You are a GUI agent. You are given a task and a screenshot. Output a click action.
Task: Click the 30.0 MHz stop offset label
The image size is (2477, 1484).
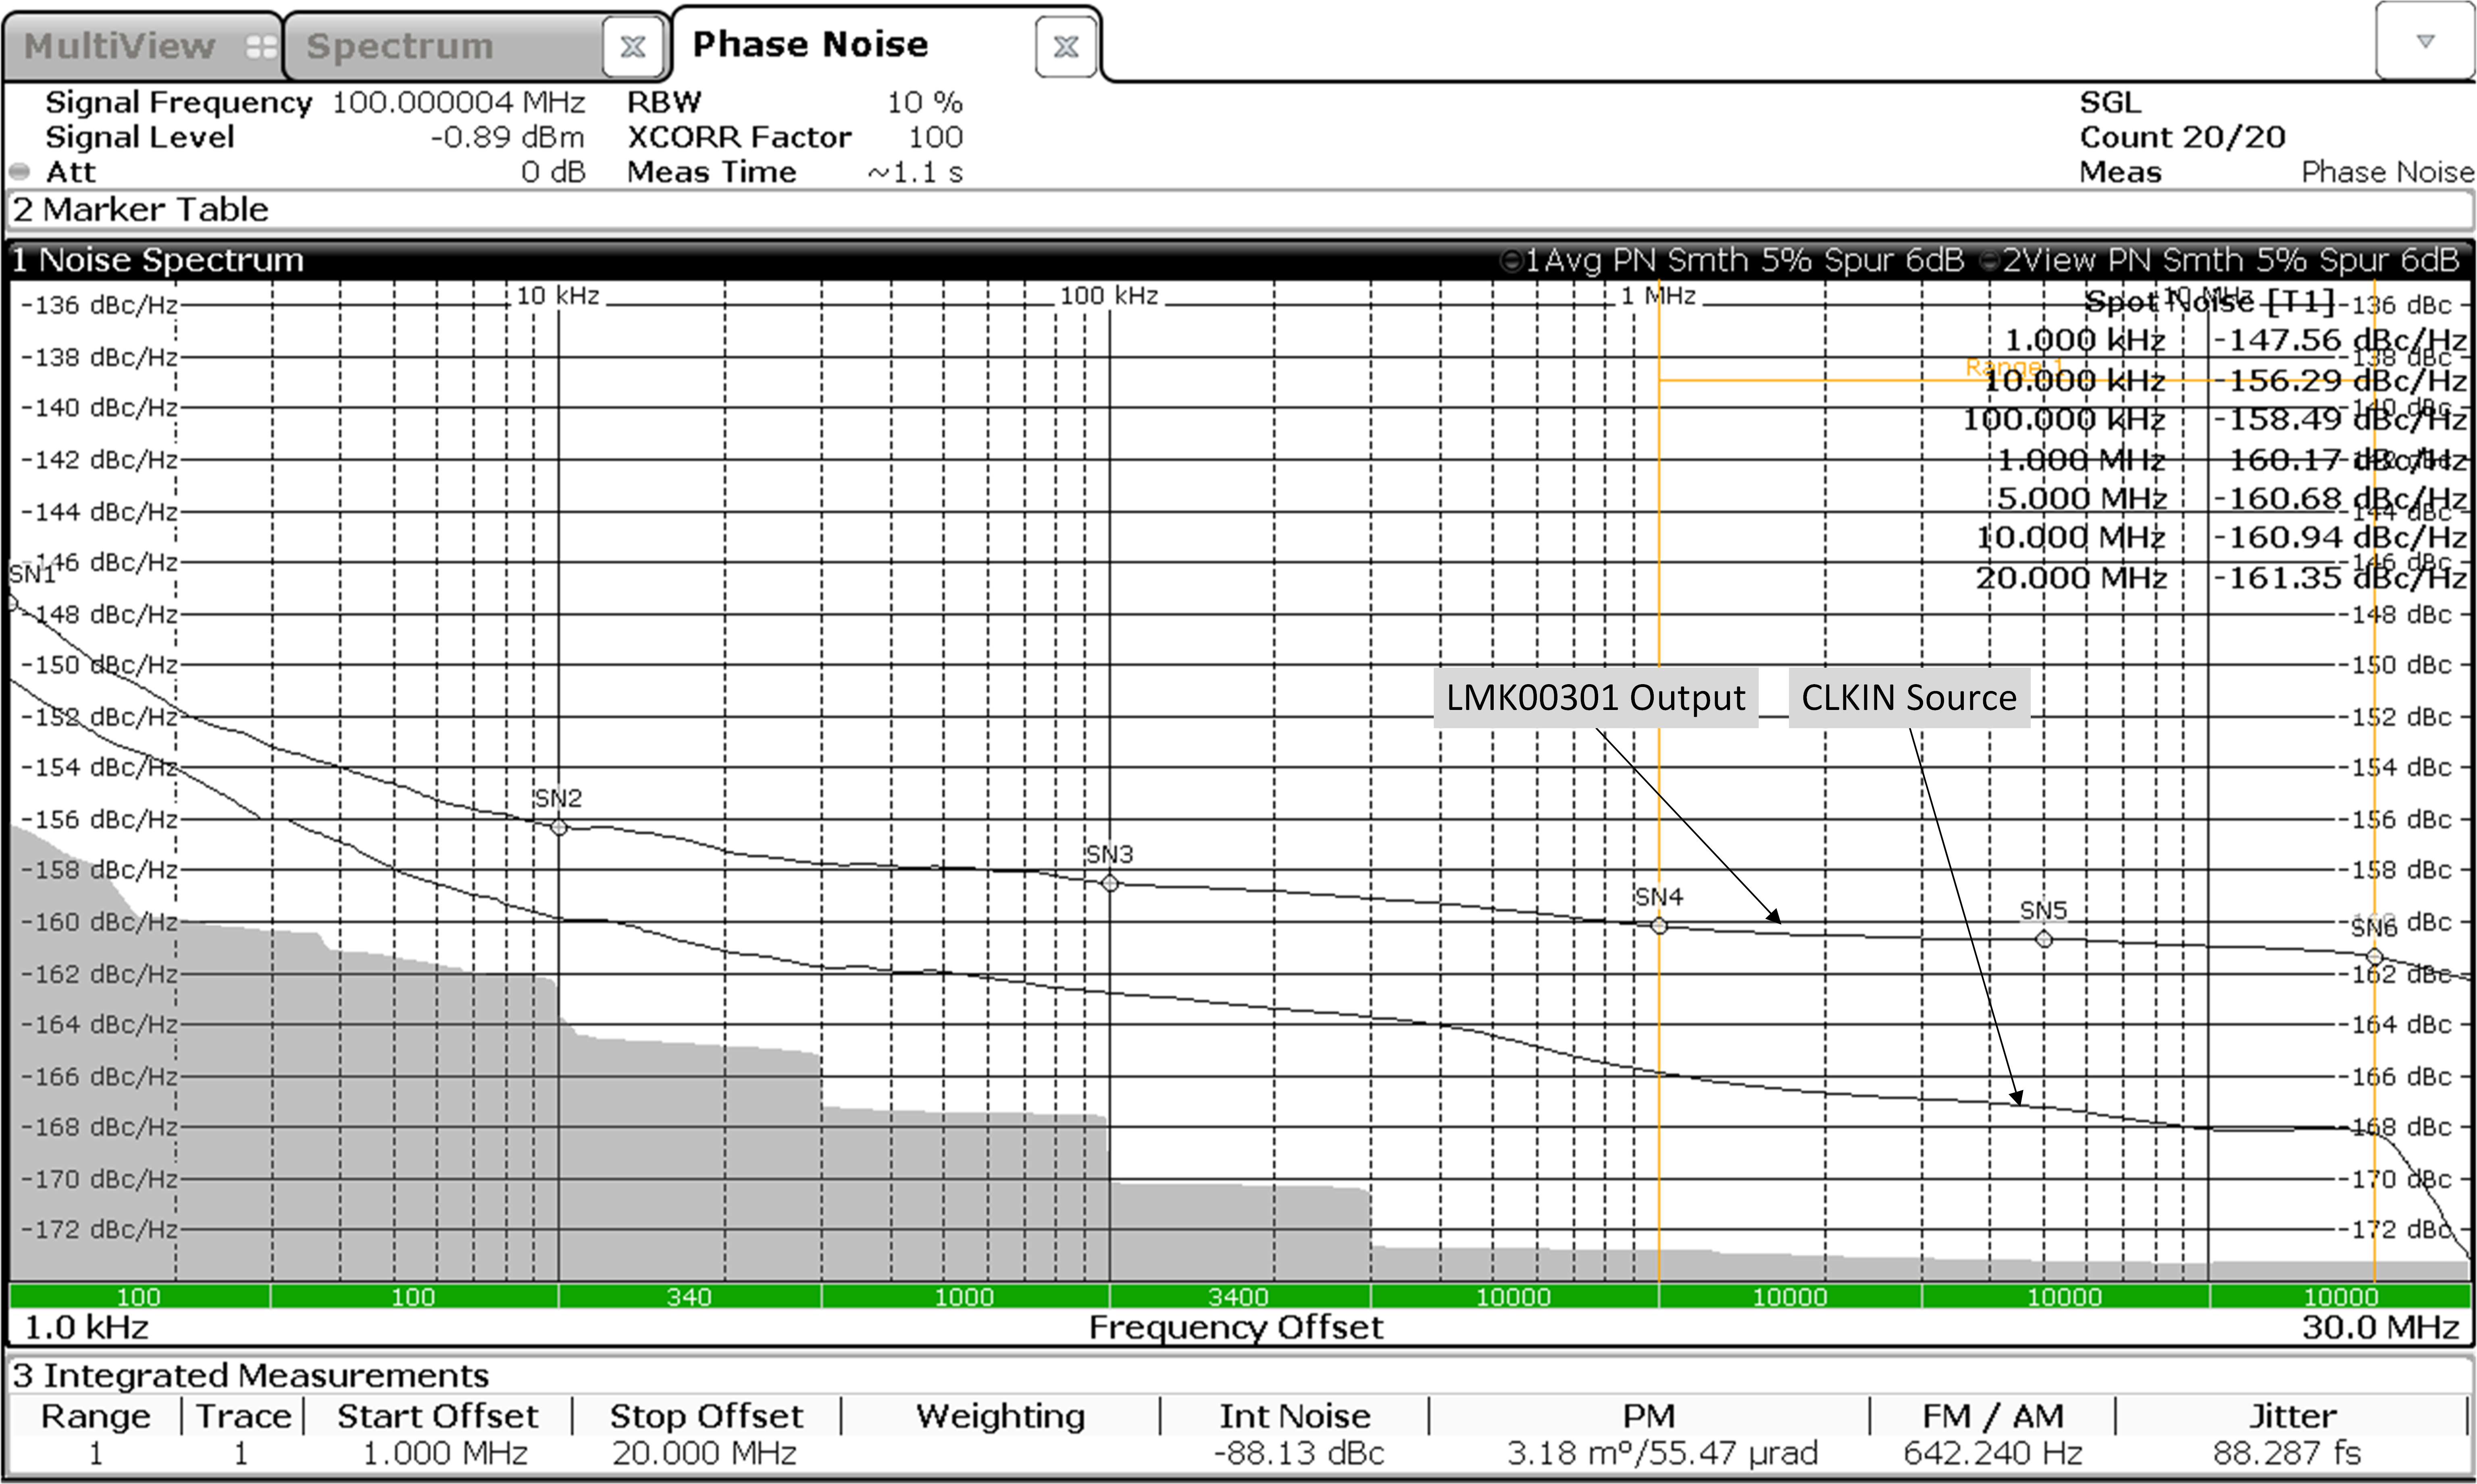pyautogui.click(x=2380, y=1328)
